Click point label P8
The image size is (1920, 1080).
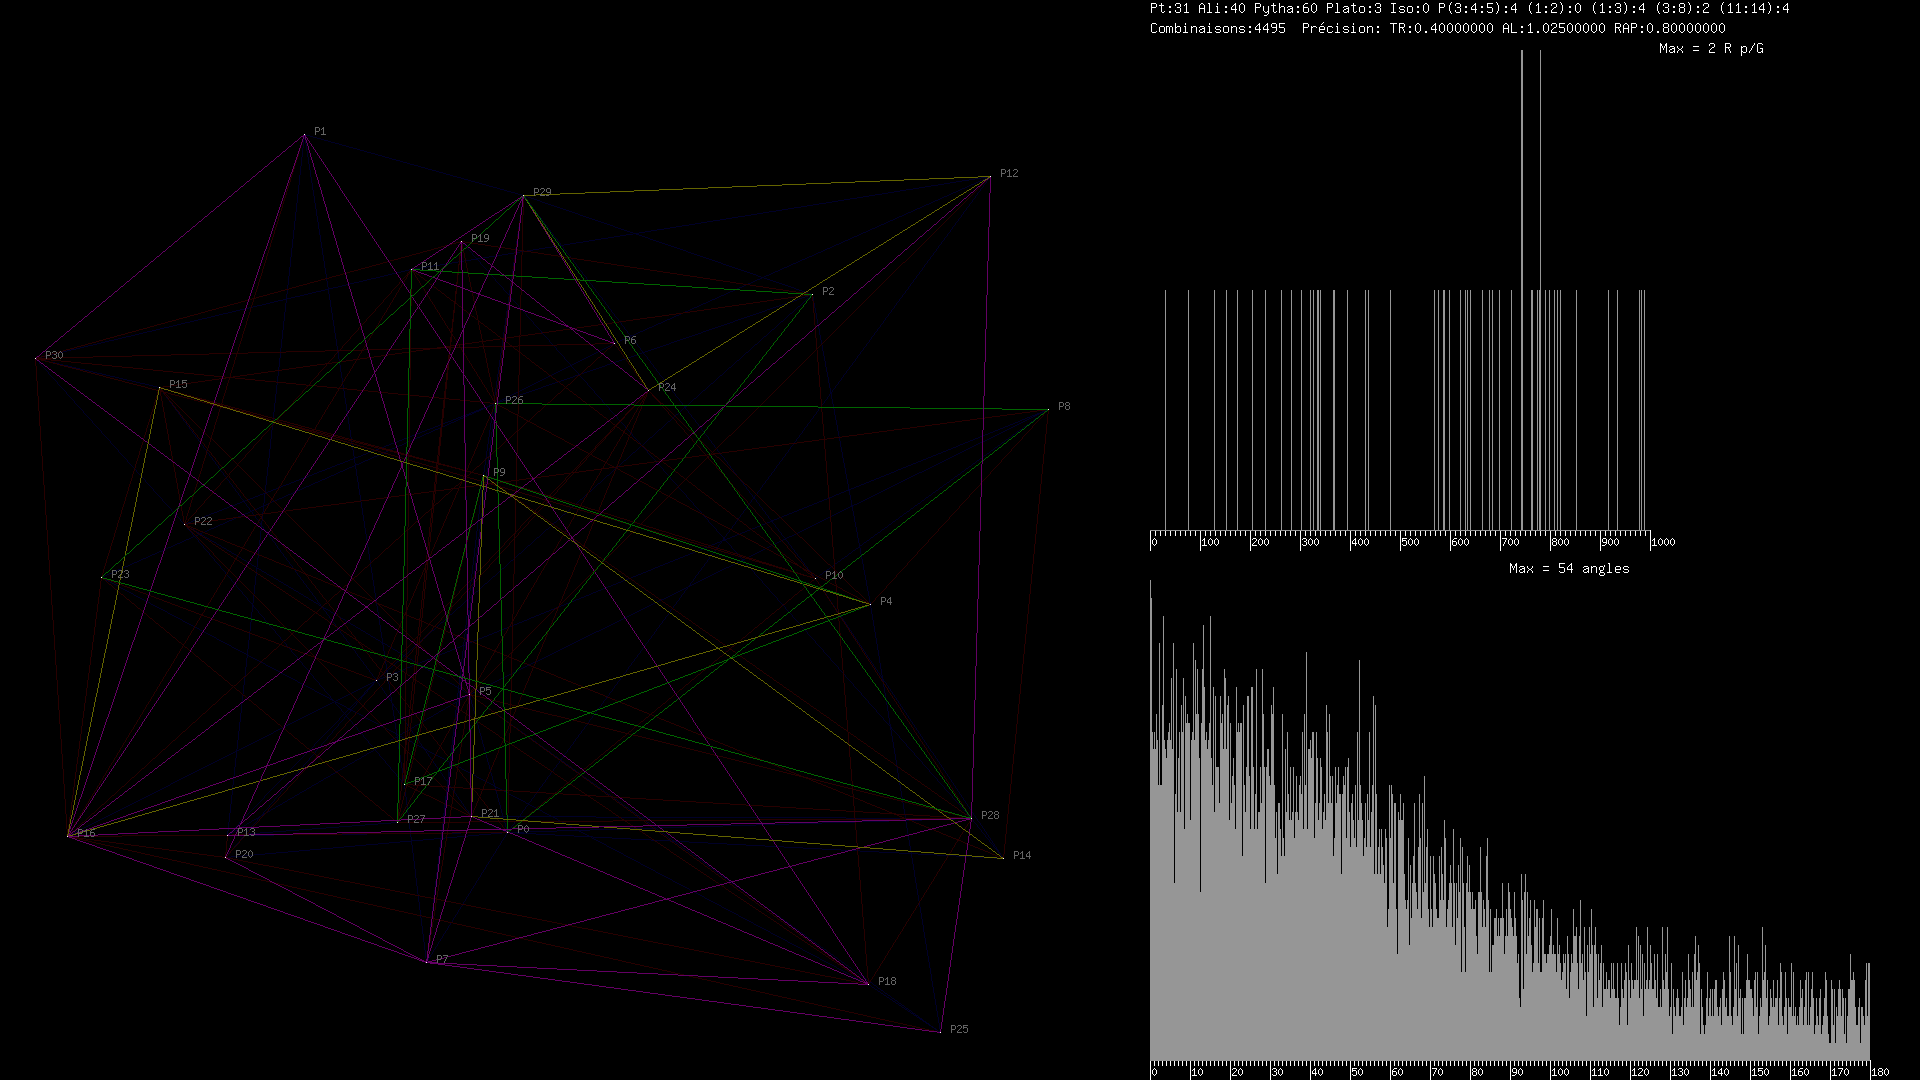click(x=1064, y=407)
